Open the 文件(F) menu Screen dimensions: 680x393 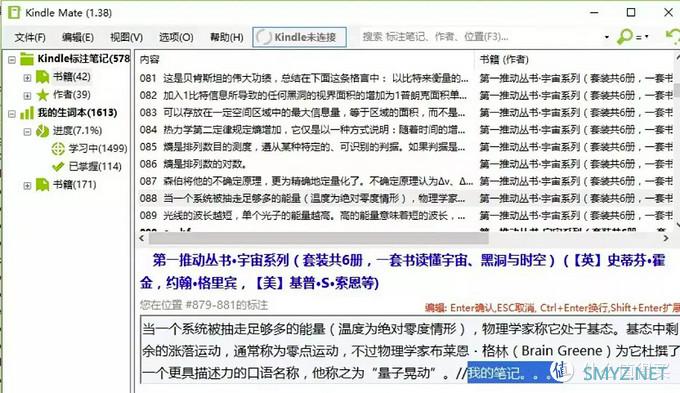pos(29,37)
